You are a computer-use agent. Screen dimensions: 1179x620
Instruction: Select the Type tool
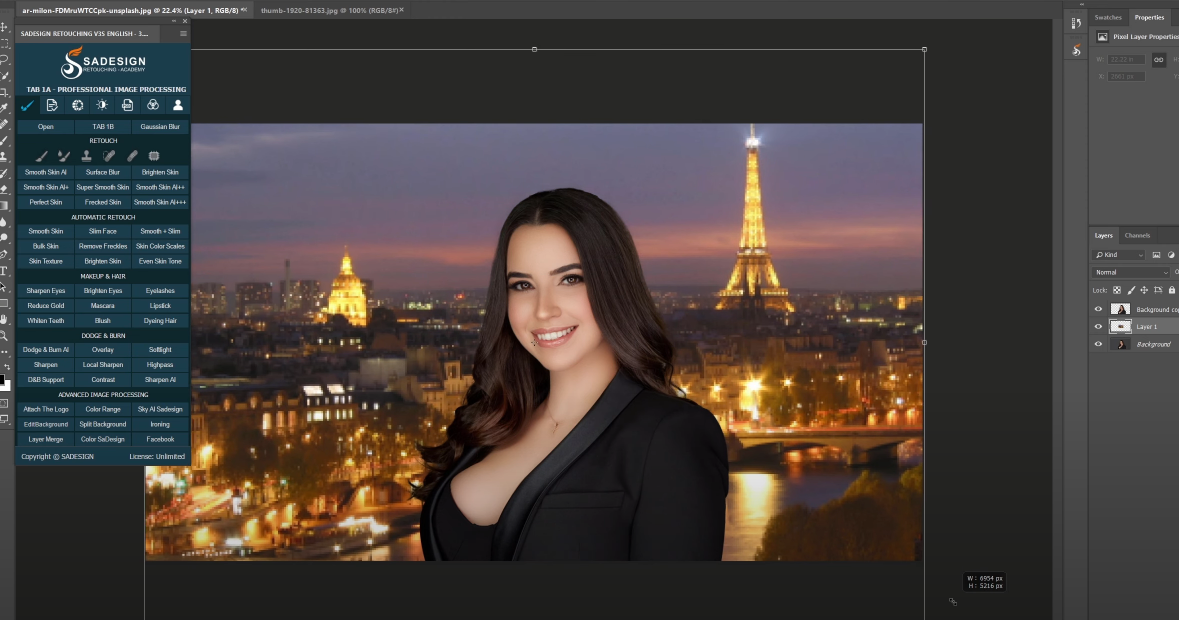point(5,271)
